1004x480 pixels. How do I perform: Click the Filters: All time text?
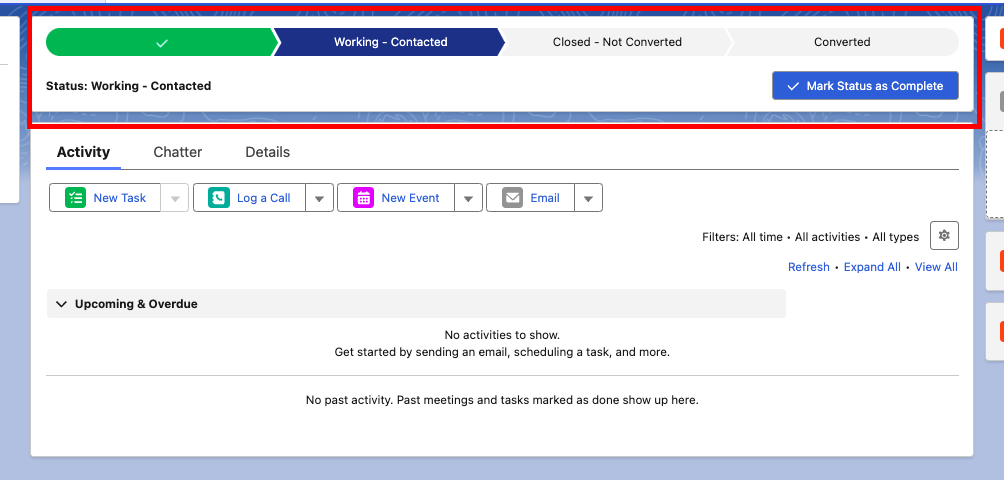click(742, 237)
